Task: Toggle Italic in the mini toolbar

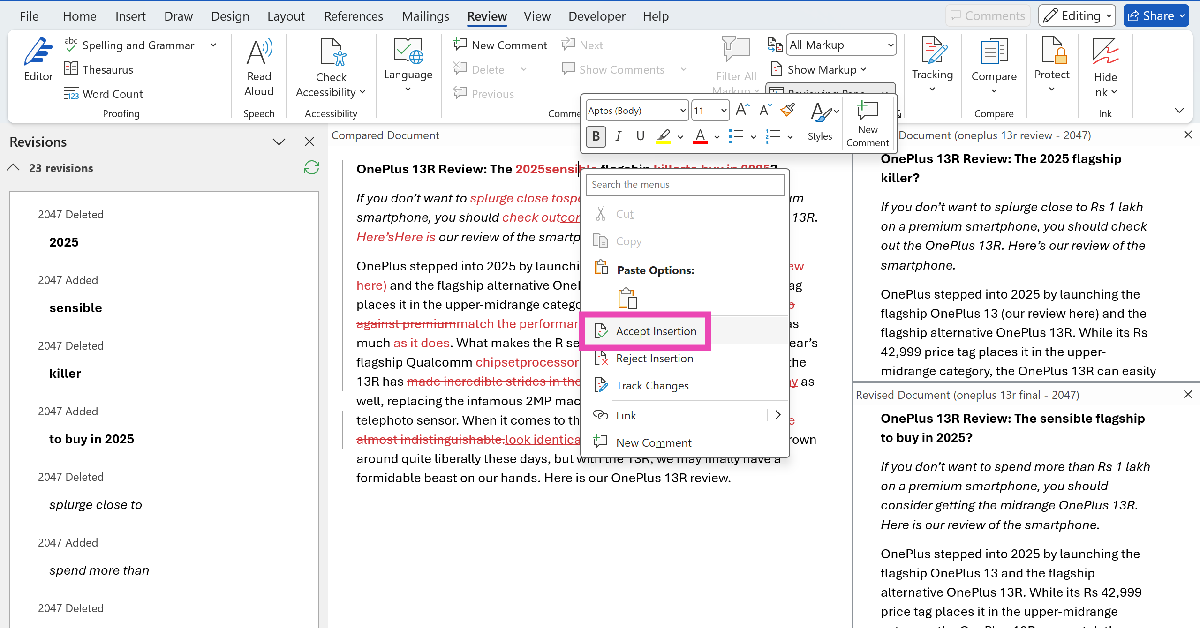Action: tap(618, 136)
